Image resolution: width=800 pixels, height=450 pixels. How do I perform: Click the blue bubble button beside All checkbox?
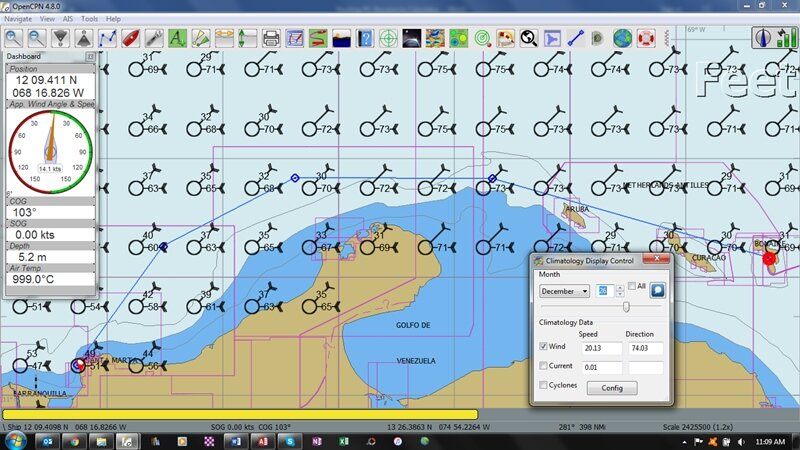pos(657,290)
